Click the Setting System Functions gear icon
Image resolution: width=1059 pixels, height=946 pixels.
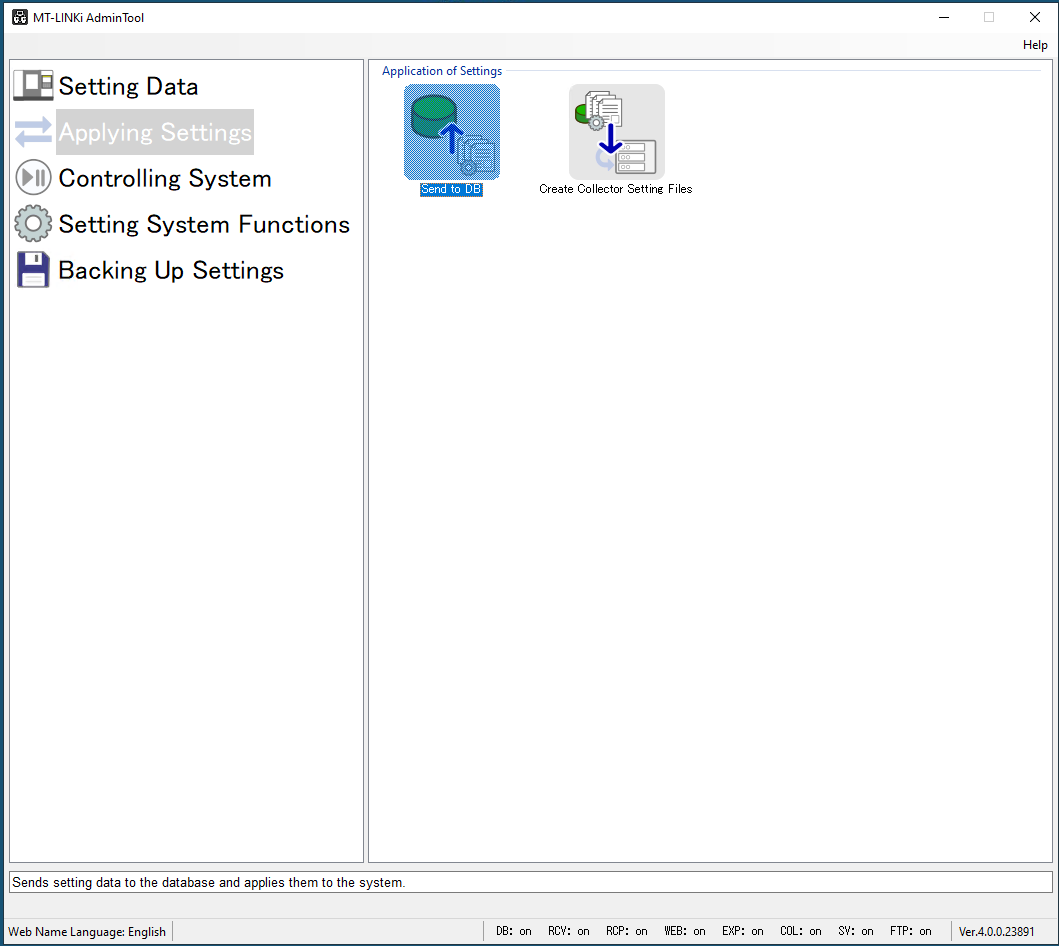coord(33,224)
